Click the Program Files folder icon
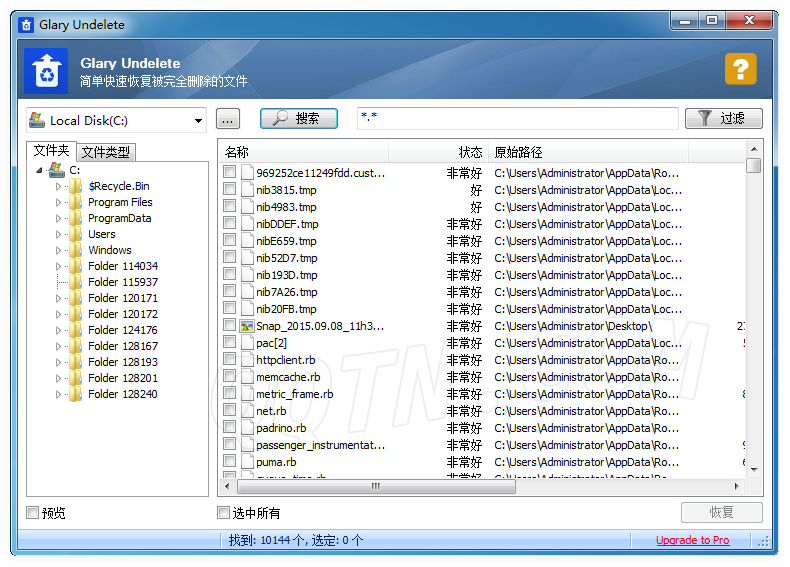790x567 pixels. click(76, 202)
